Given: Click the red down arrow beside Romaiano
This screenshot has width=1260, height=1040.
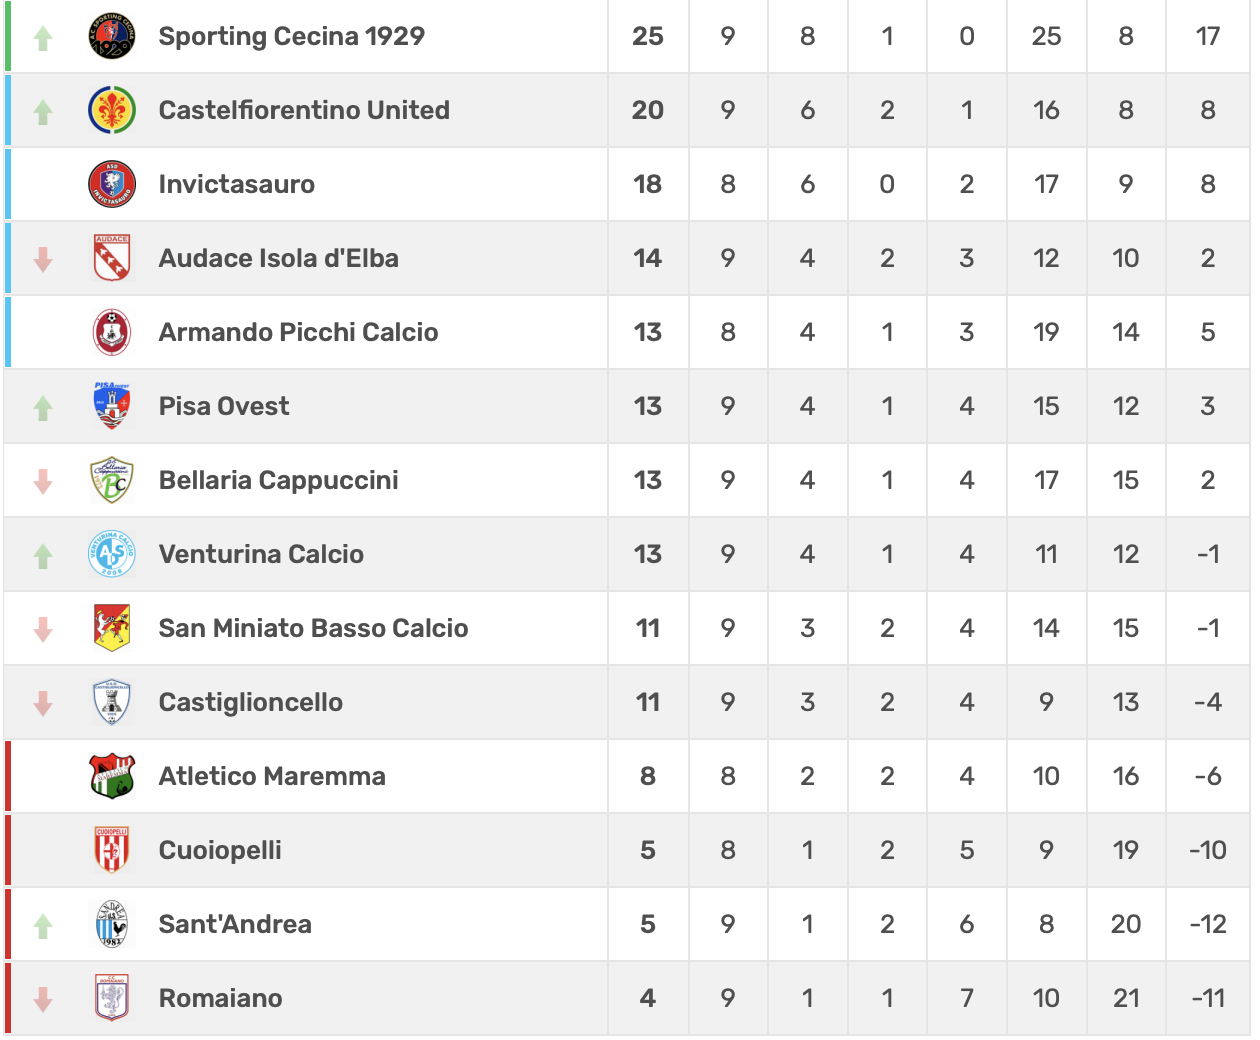Looking at the screenshot, I should [43, 999].
